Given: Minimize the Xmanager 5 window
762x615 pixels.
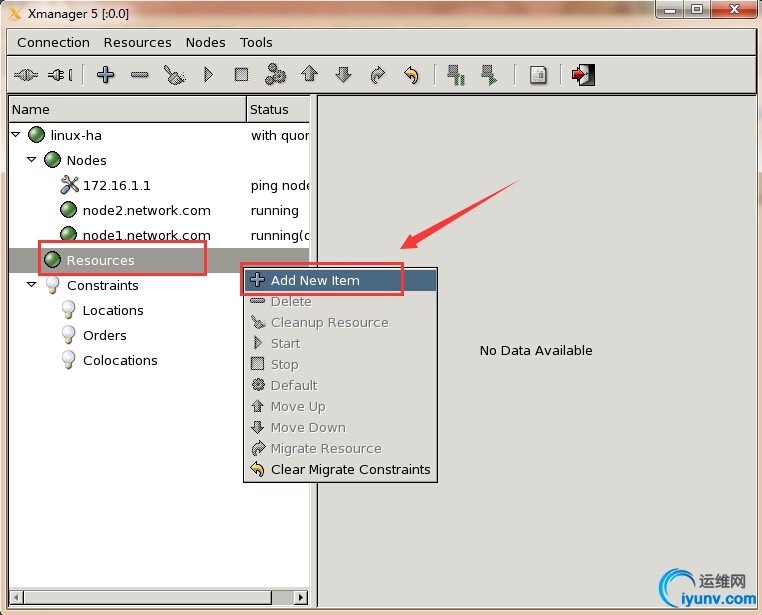Looking at the screenshot, I should click(x=670, y=9).
